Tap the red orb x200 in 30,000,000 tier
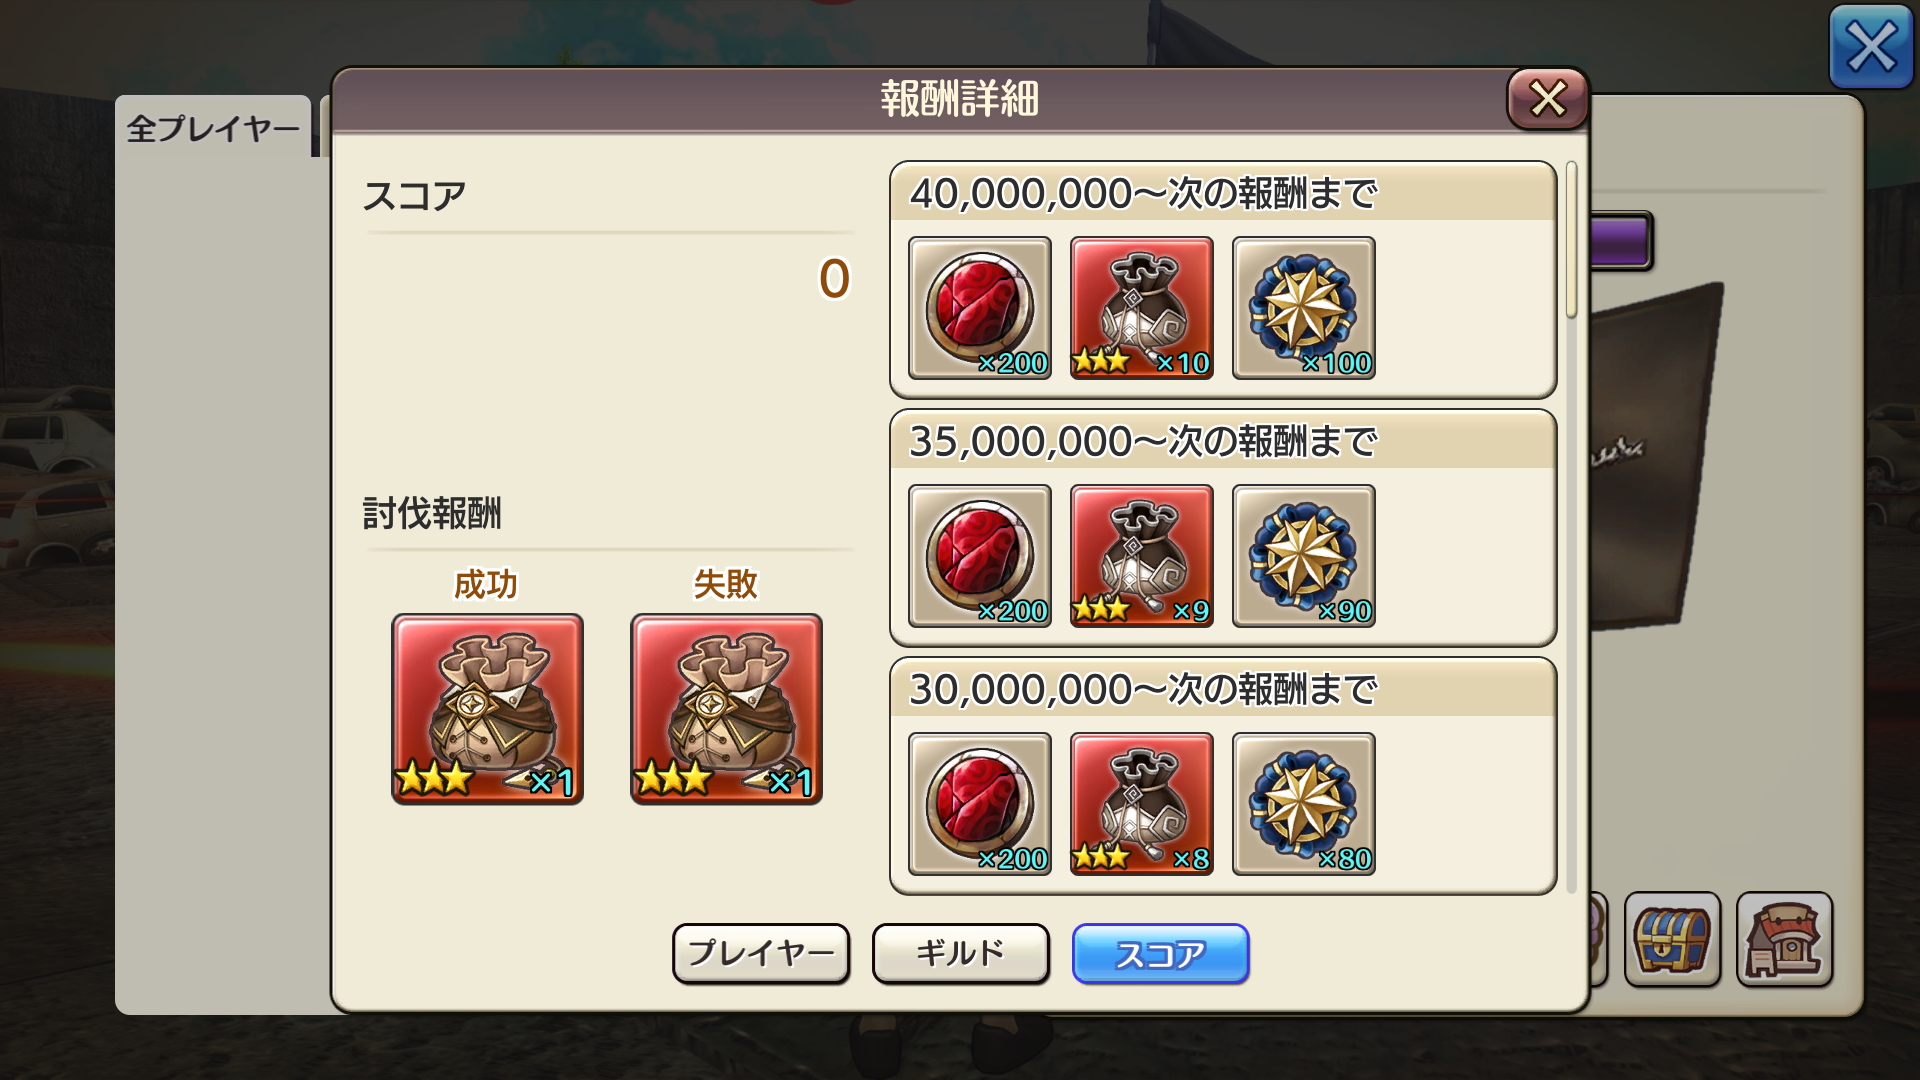 (x=979, y=804)
